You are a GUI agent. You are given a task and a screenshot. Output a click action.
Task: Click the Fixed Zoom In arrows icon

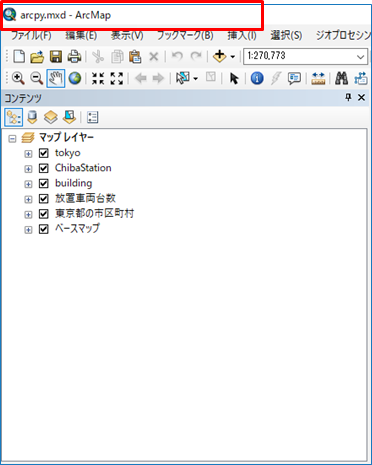point(98,78)
